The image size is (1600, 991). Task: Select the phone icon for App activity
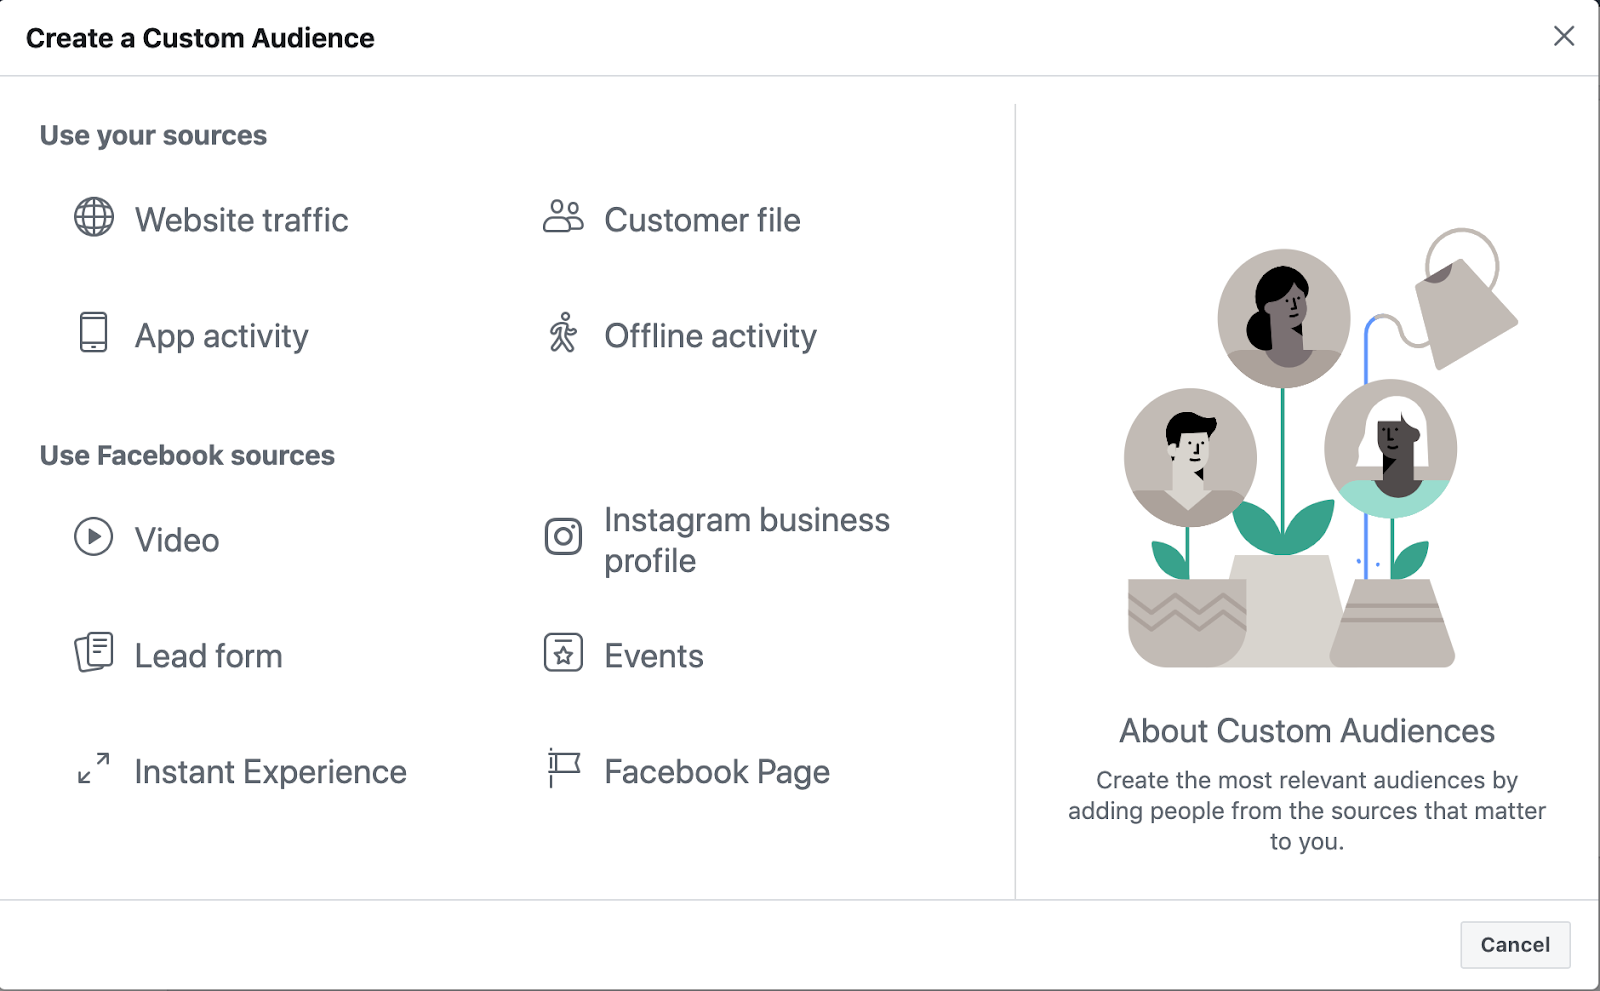tap(94, 332)
